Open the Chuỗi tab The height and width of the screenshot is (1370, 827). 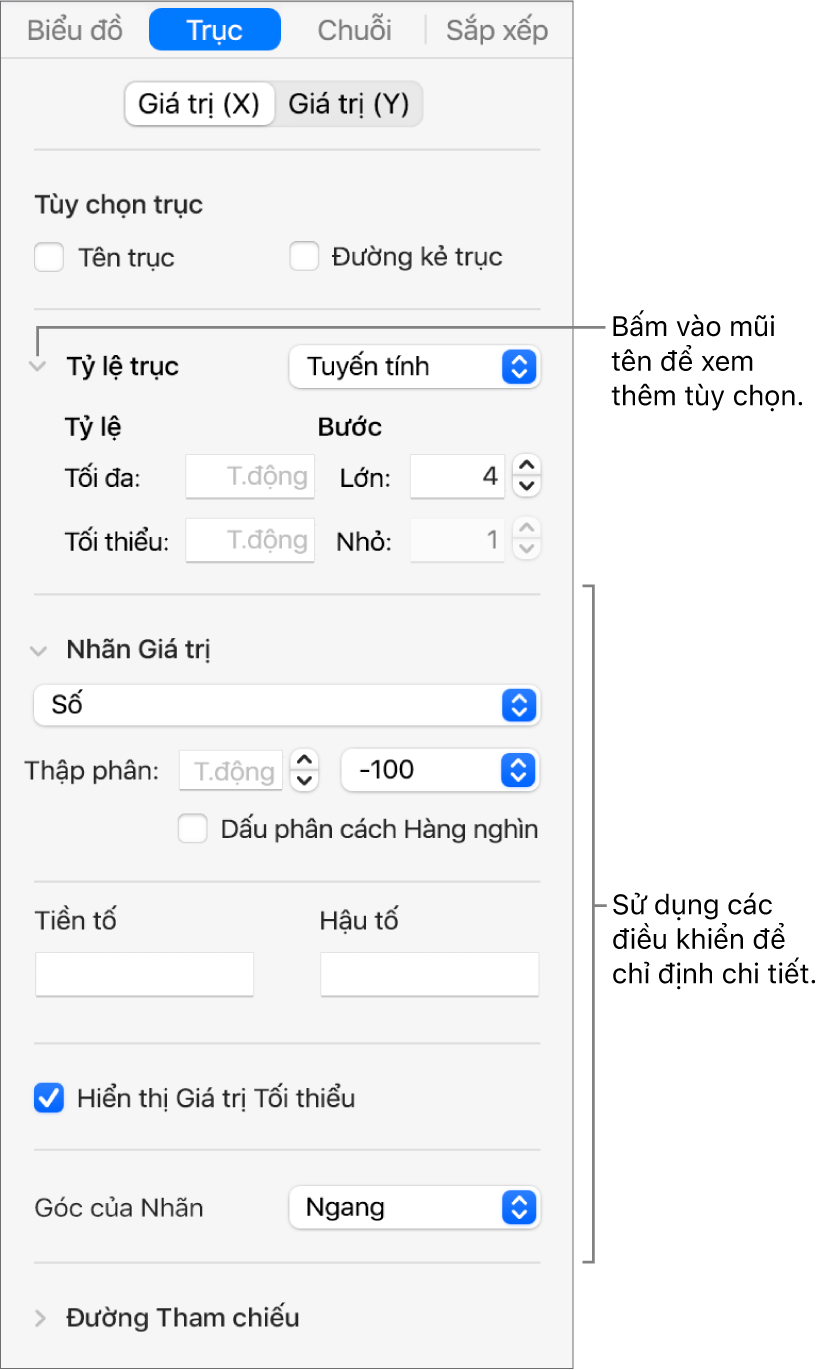[x=354, y=31]
